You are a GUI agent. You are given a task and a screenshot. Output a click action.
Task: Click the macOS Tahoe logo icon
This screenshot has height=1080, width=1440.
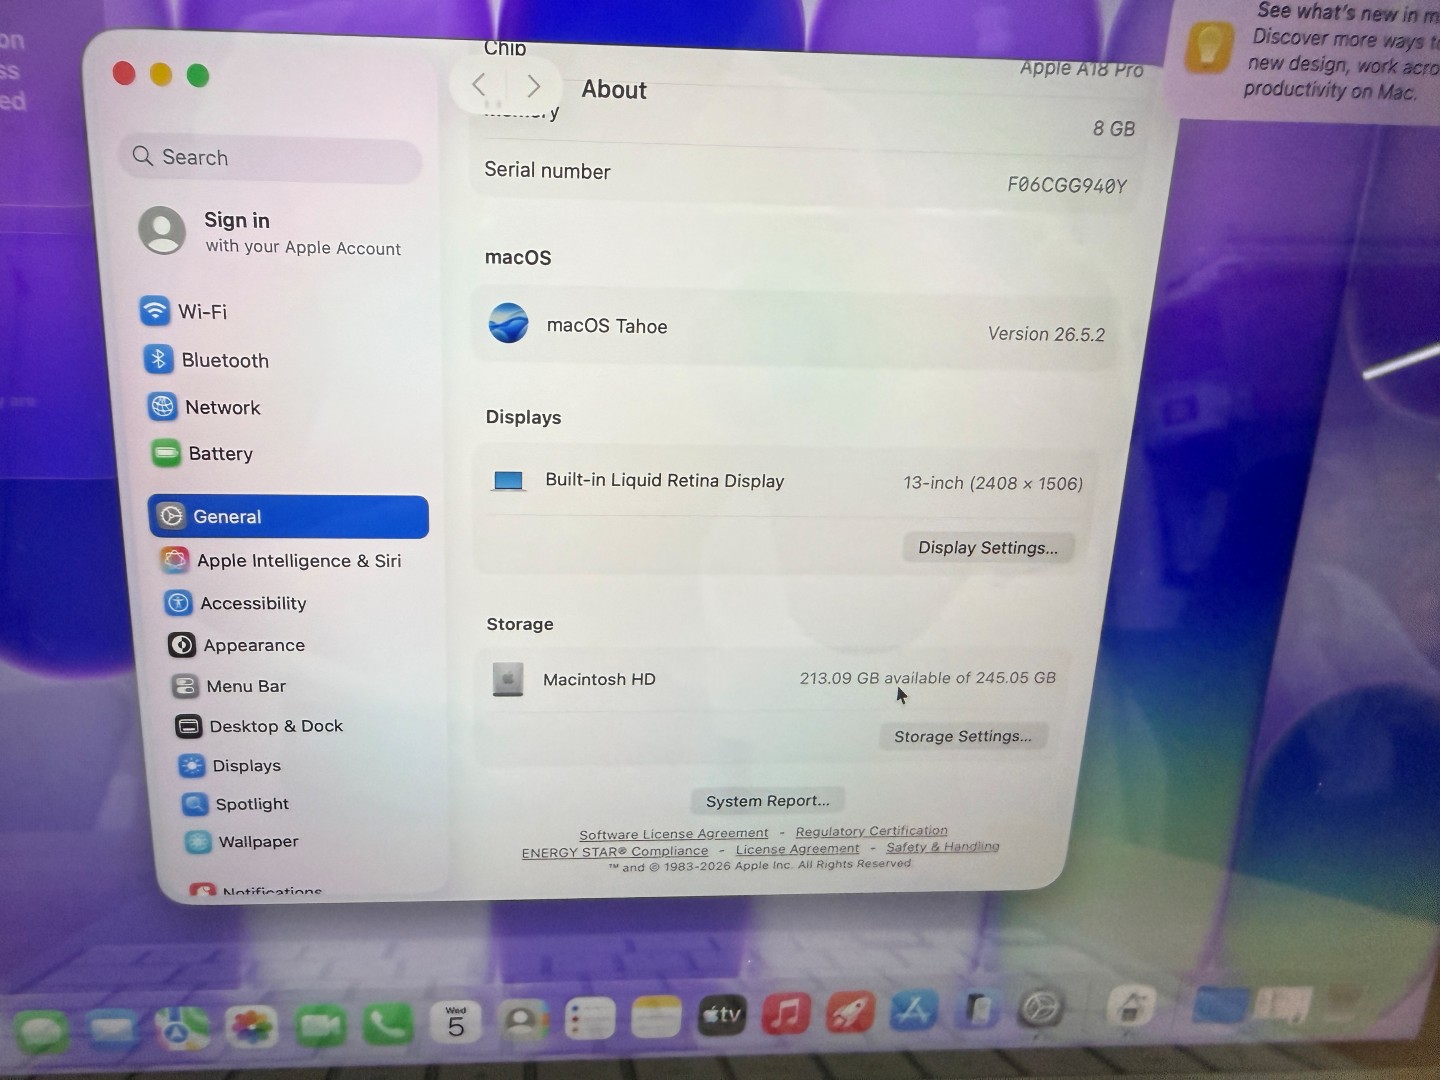point(508,324)
